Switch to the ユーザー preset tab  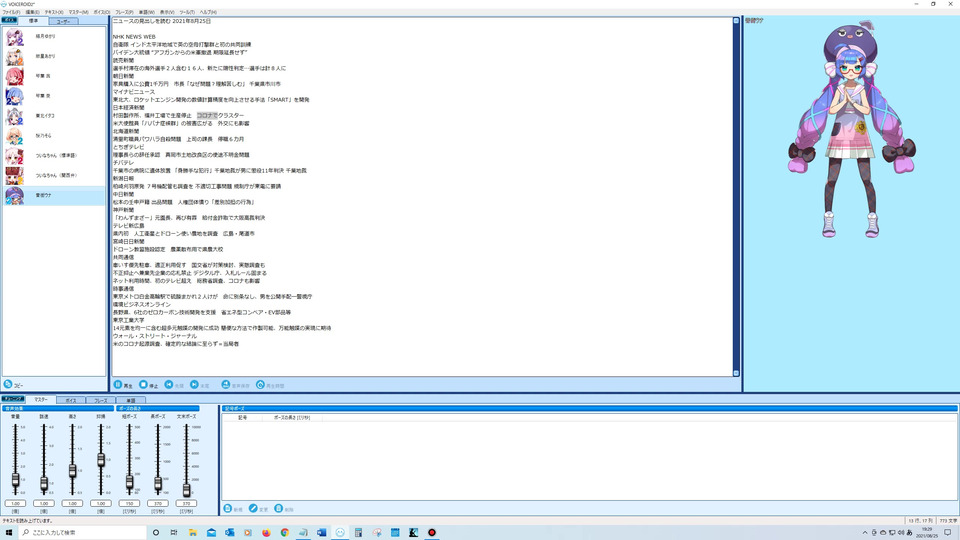coord(63,21)
